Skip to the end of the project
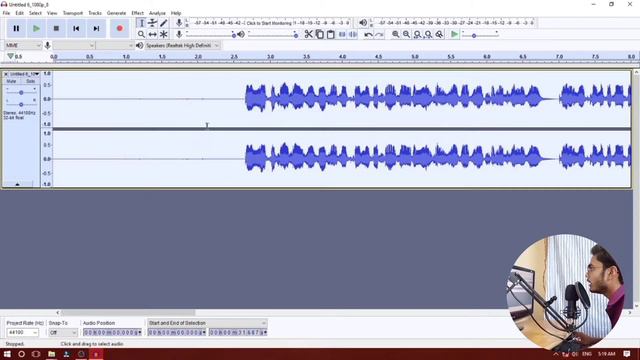 pos(96,29)
